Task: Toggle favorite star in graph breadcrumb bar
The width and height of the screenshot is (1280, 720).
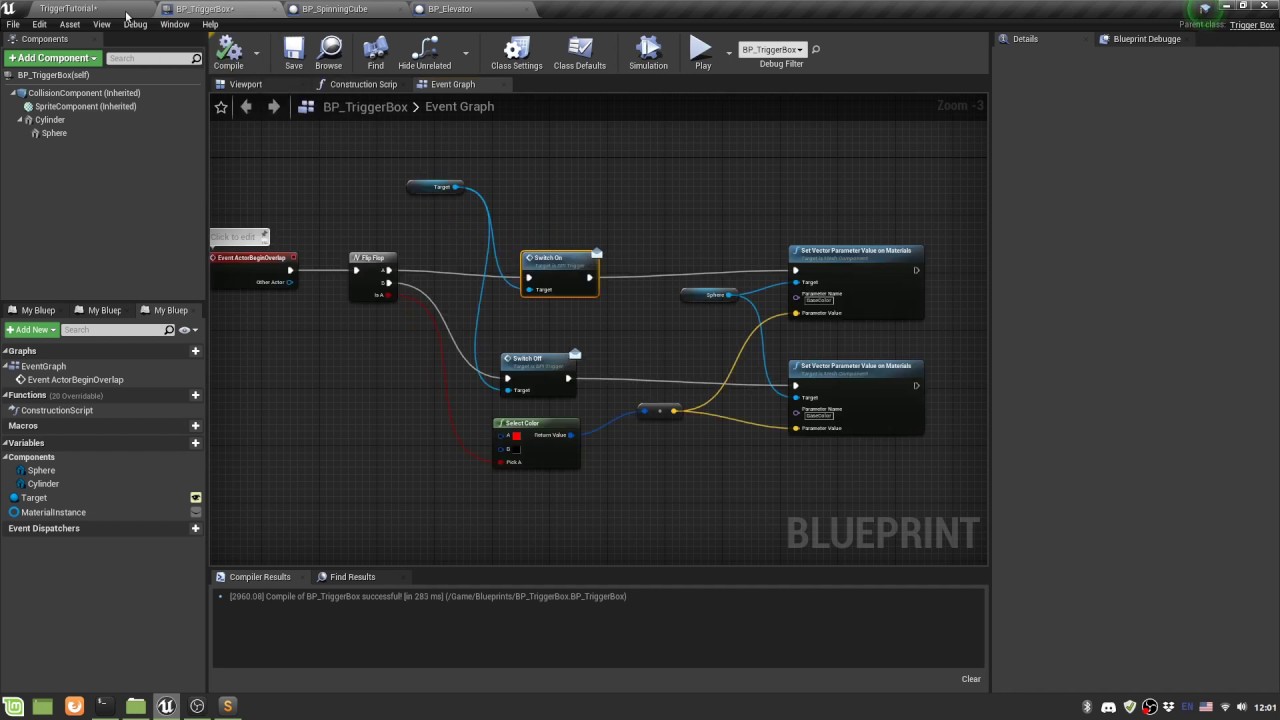Action: [221, 107]
